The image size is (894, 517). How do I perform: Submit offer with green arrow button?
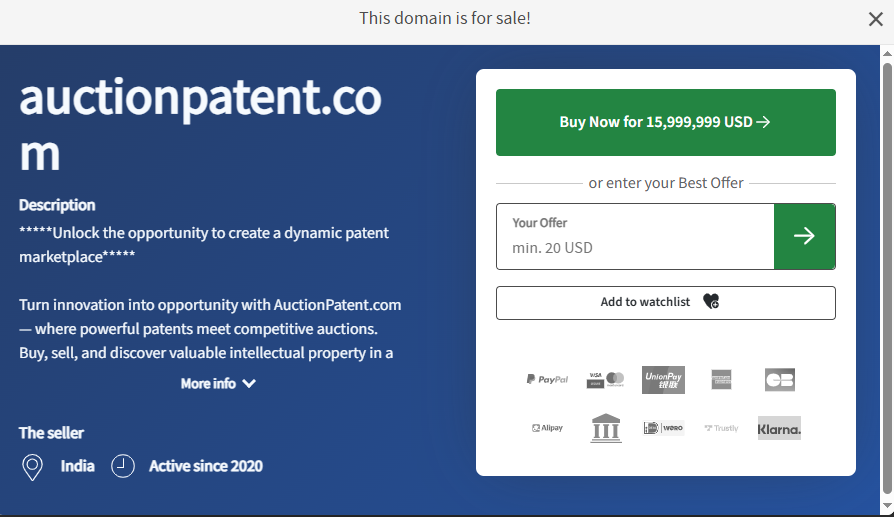point(804,236)
